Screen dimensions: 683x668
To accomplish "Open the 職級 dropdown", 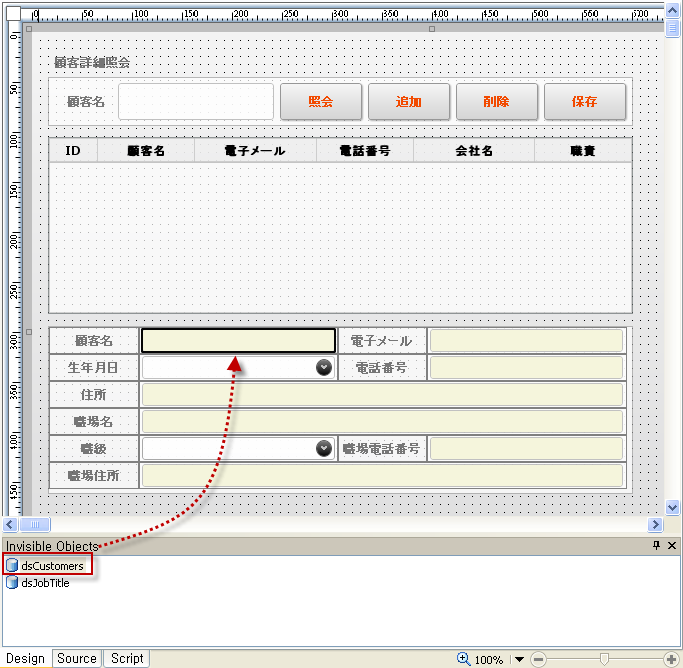I will click(x=323, y=449).
